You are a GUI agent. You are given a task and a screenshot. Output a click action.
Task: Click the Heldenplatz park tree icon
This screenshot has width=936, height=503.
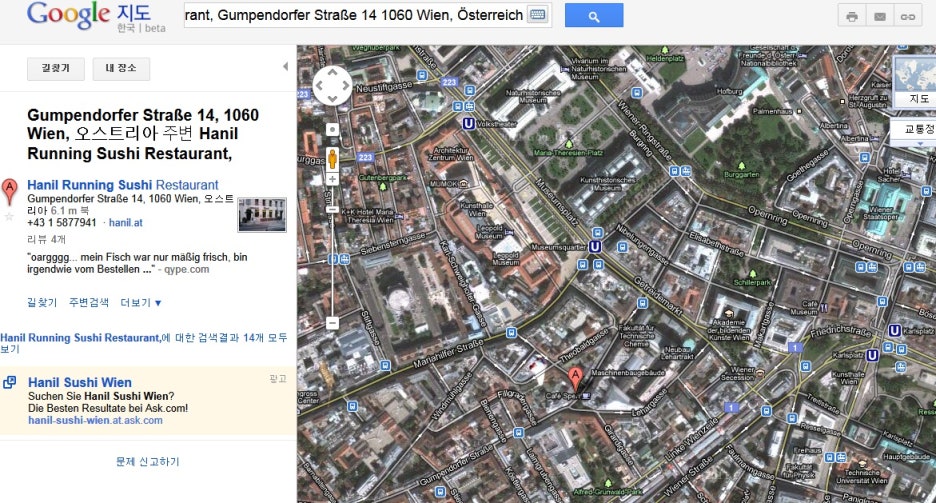(664, 50)
